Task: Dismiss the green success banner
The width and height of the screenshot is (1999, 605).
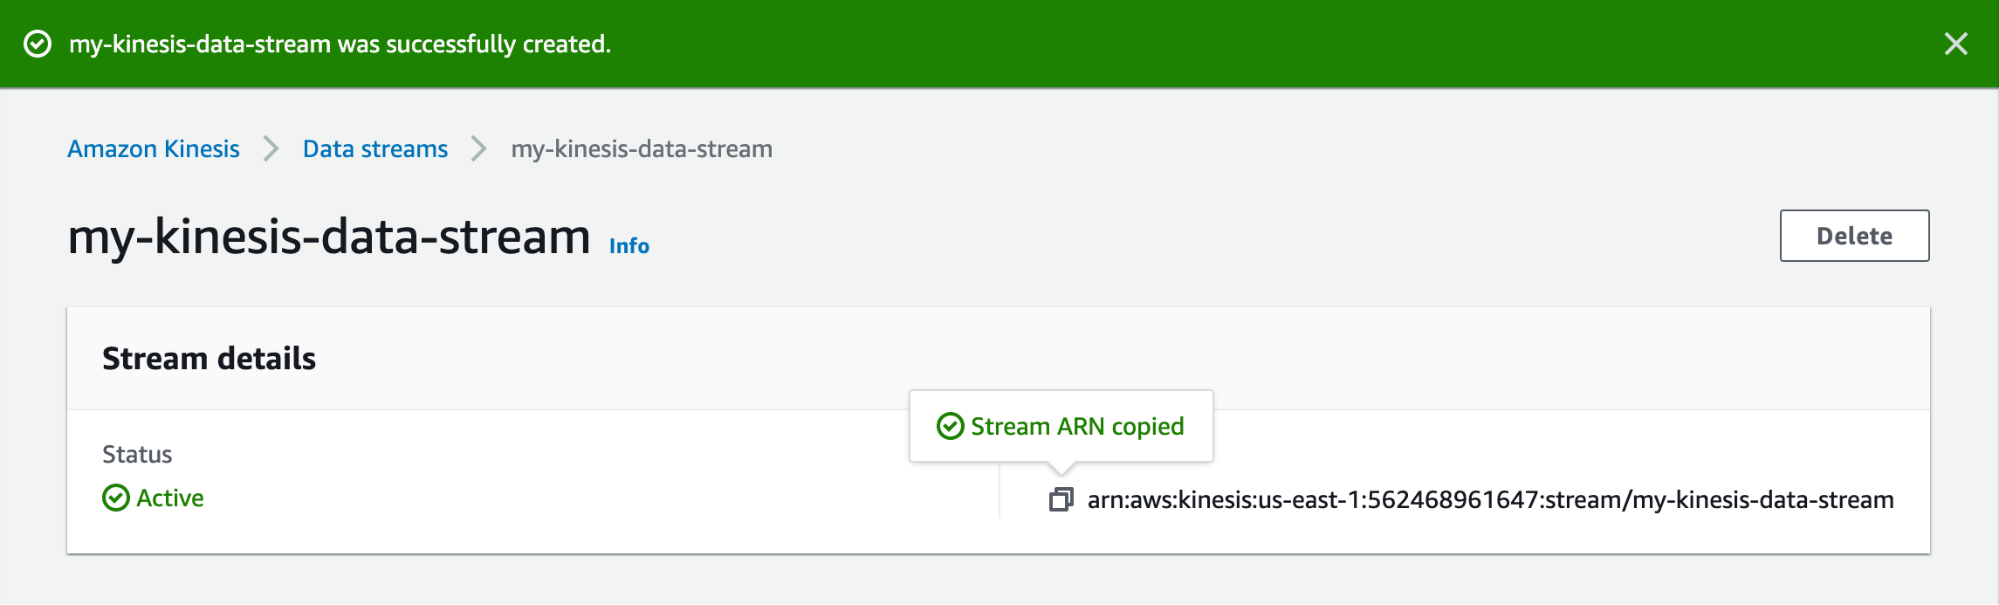Action: [1955, 44]
